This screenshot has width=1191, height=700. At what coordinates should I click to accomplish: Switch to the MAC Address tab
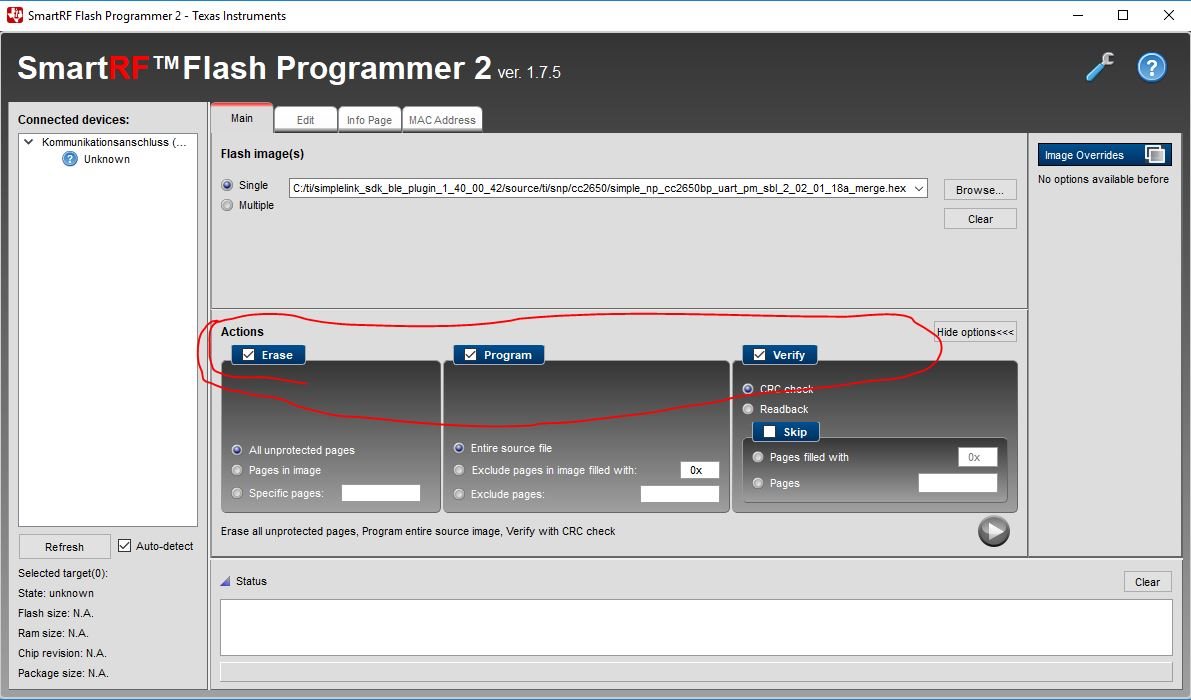click(442, 119)
